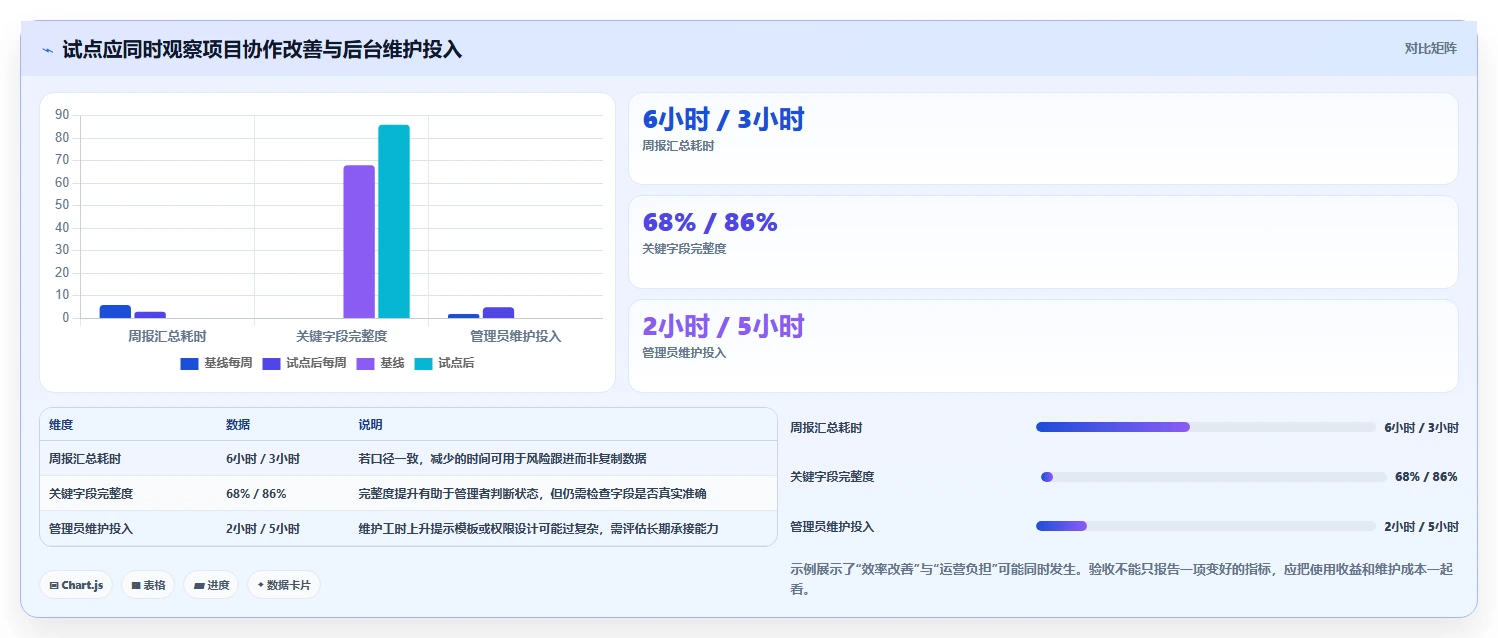Click the 数据 column header
1498x638 pixels.
click(x=238, y=425)
